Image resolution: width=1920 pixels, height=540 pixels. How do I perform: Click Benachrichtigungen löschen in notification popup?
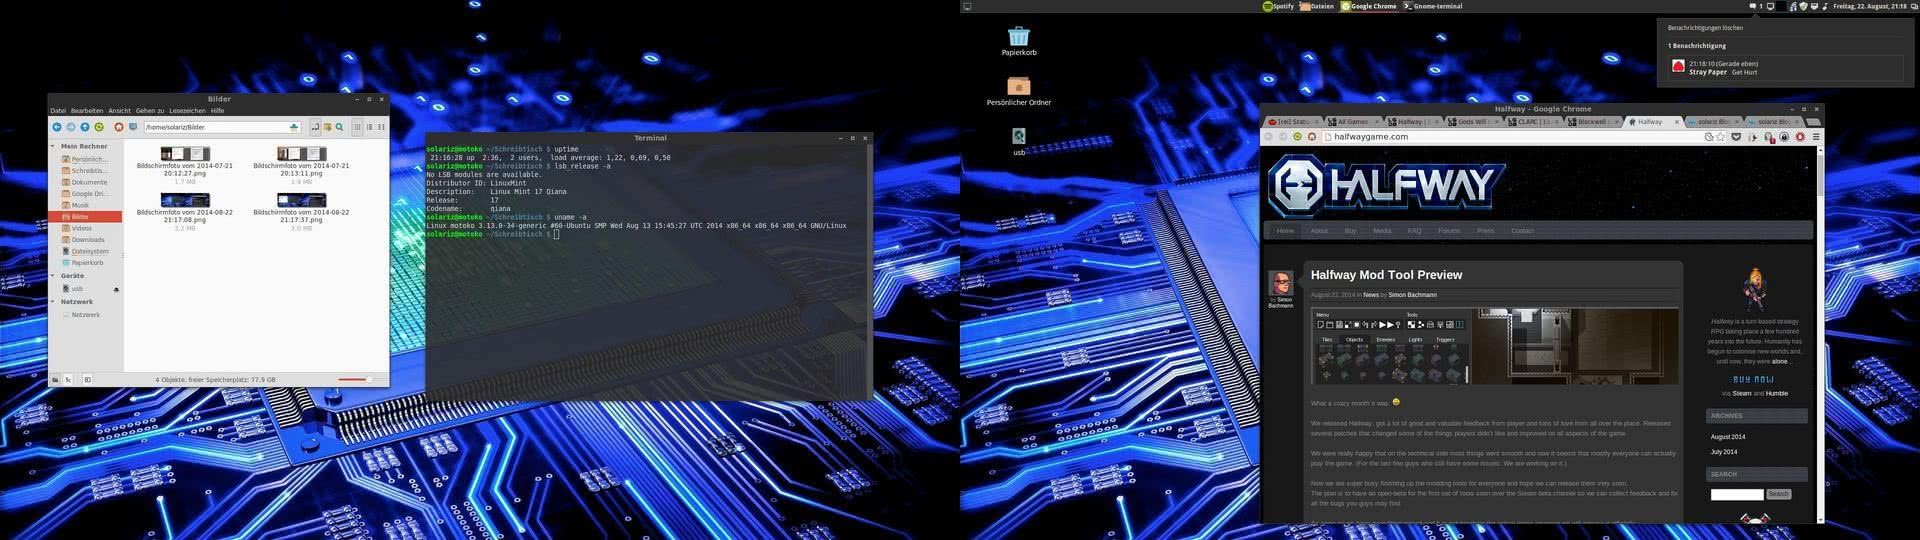[x=1705, y=28]
